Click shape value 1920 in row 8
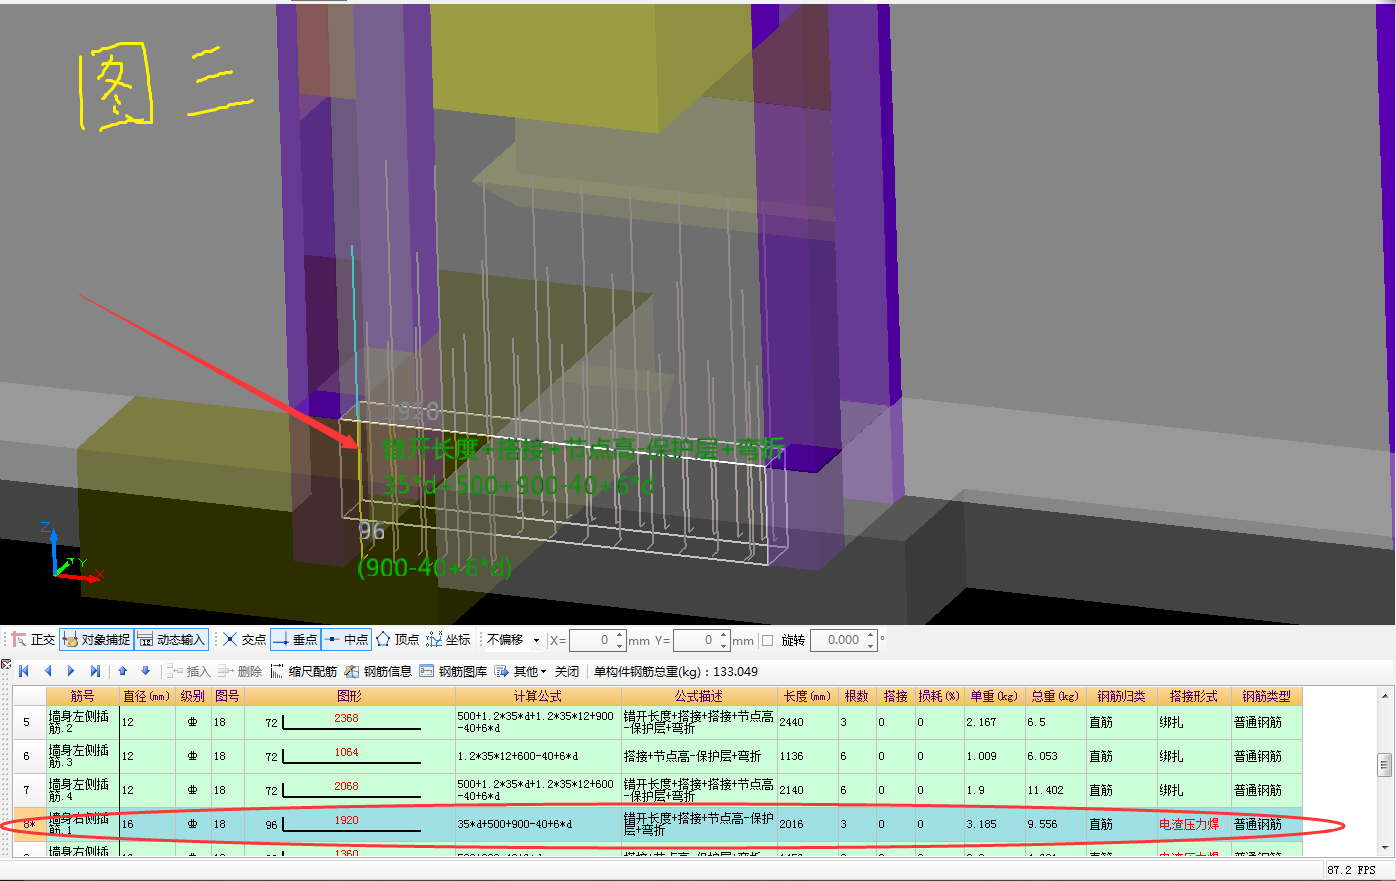 pyautogui.click(x=346, y=820)
